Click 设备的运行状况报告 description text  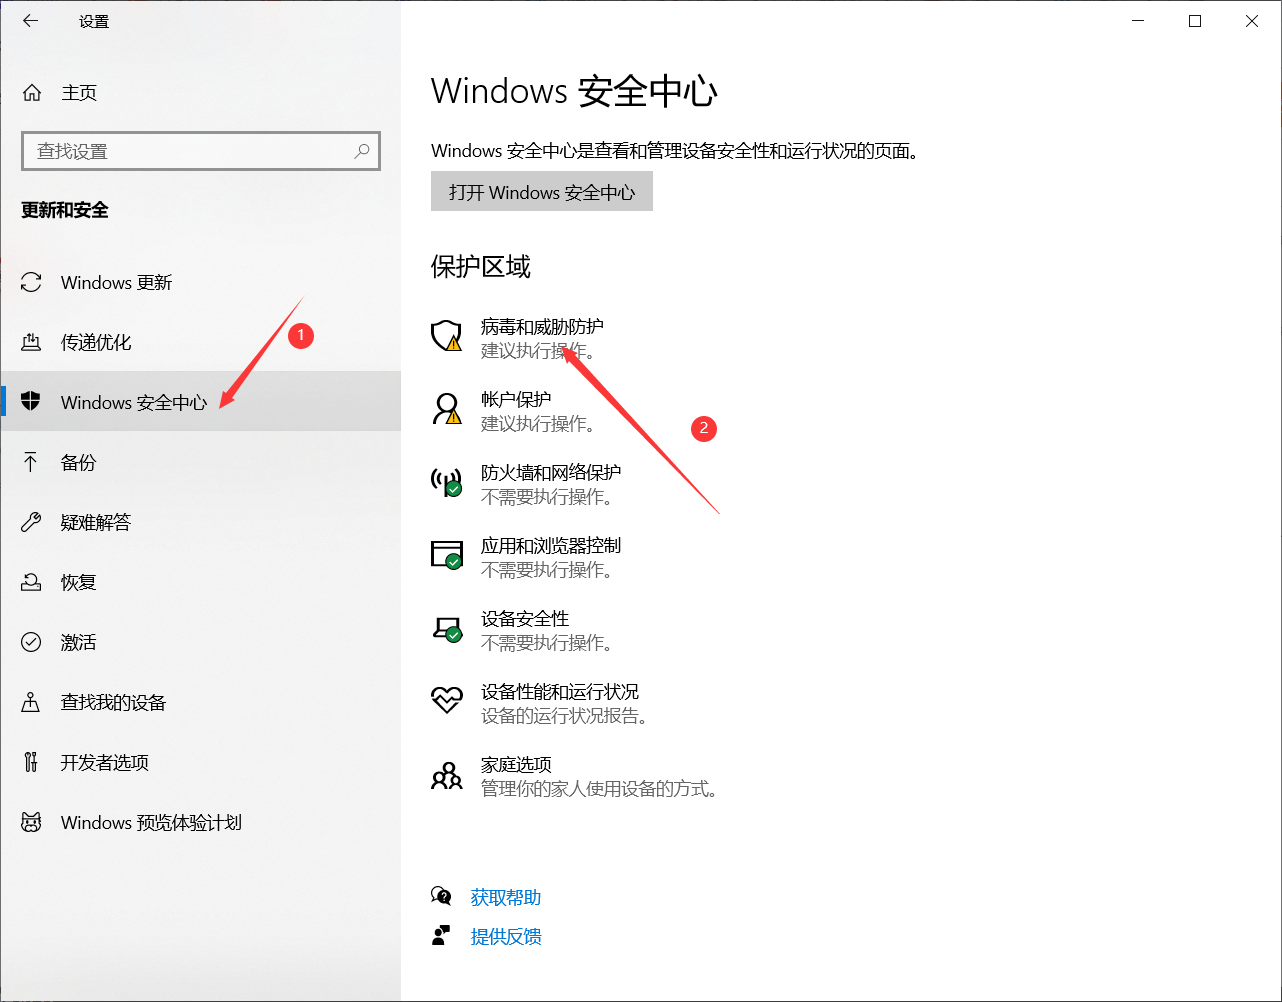pos(567,716)
